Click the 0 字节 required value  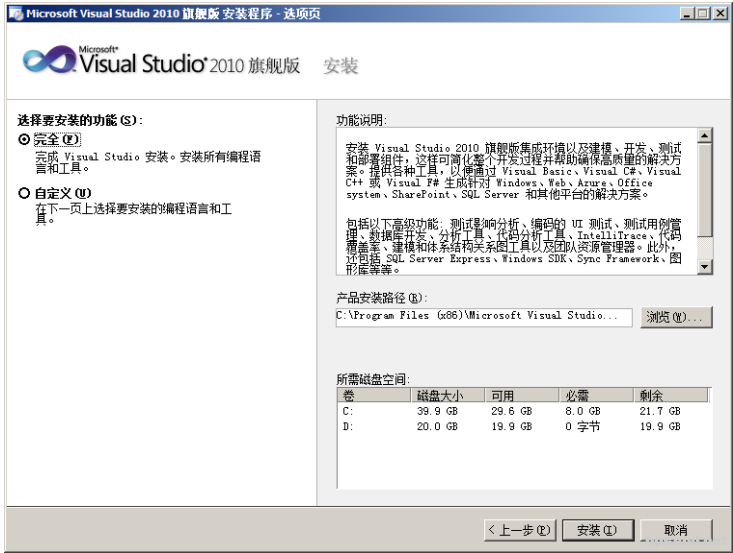(582, 426)
